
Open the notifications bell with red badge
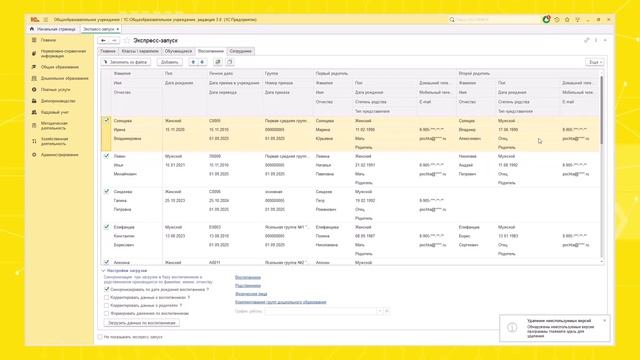tap(546, 20)
